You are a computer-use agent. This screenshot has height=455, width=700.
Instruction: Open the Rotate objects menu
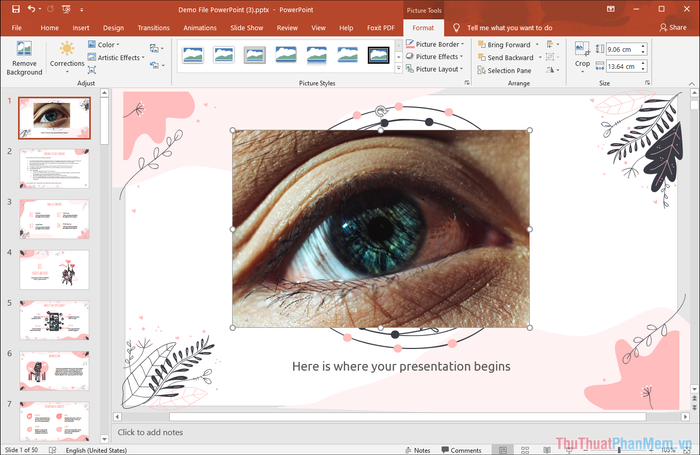(553, 70)
